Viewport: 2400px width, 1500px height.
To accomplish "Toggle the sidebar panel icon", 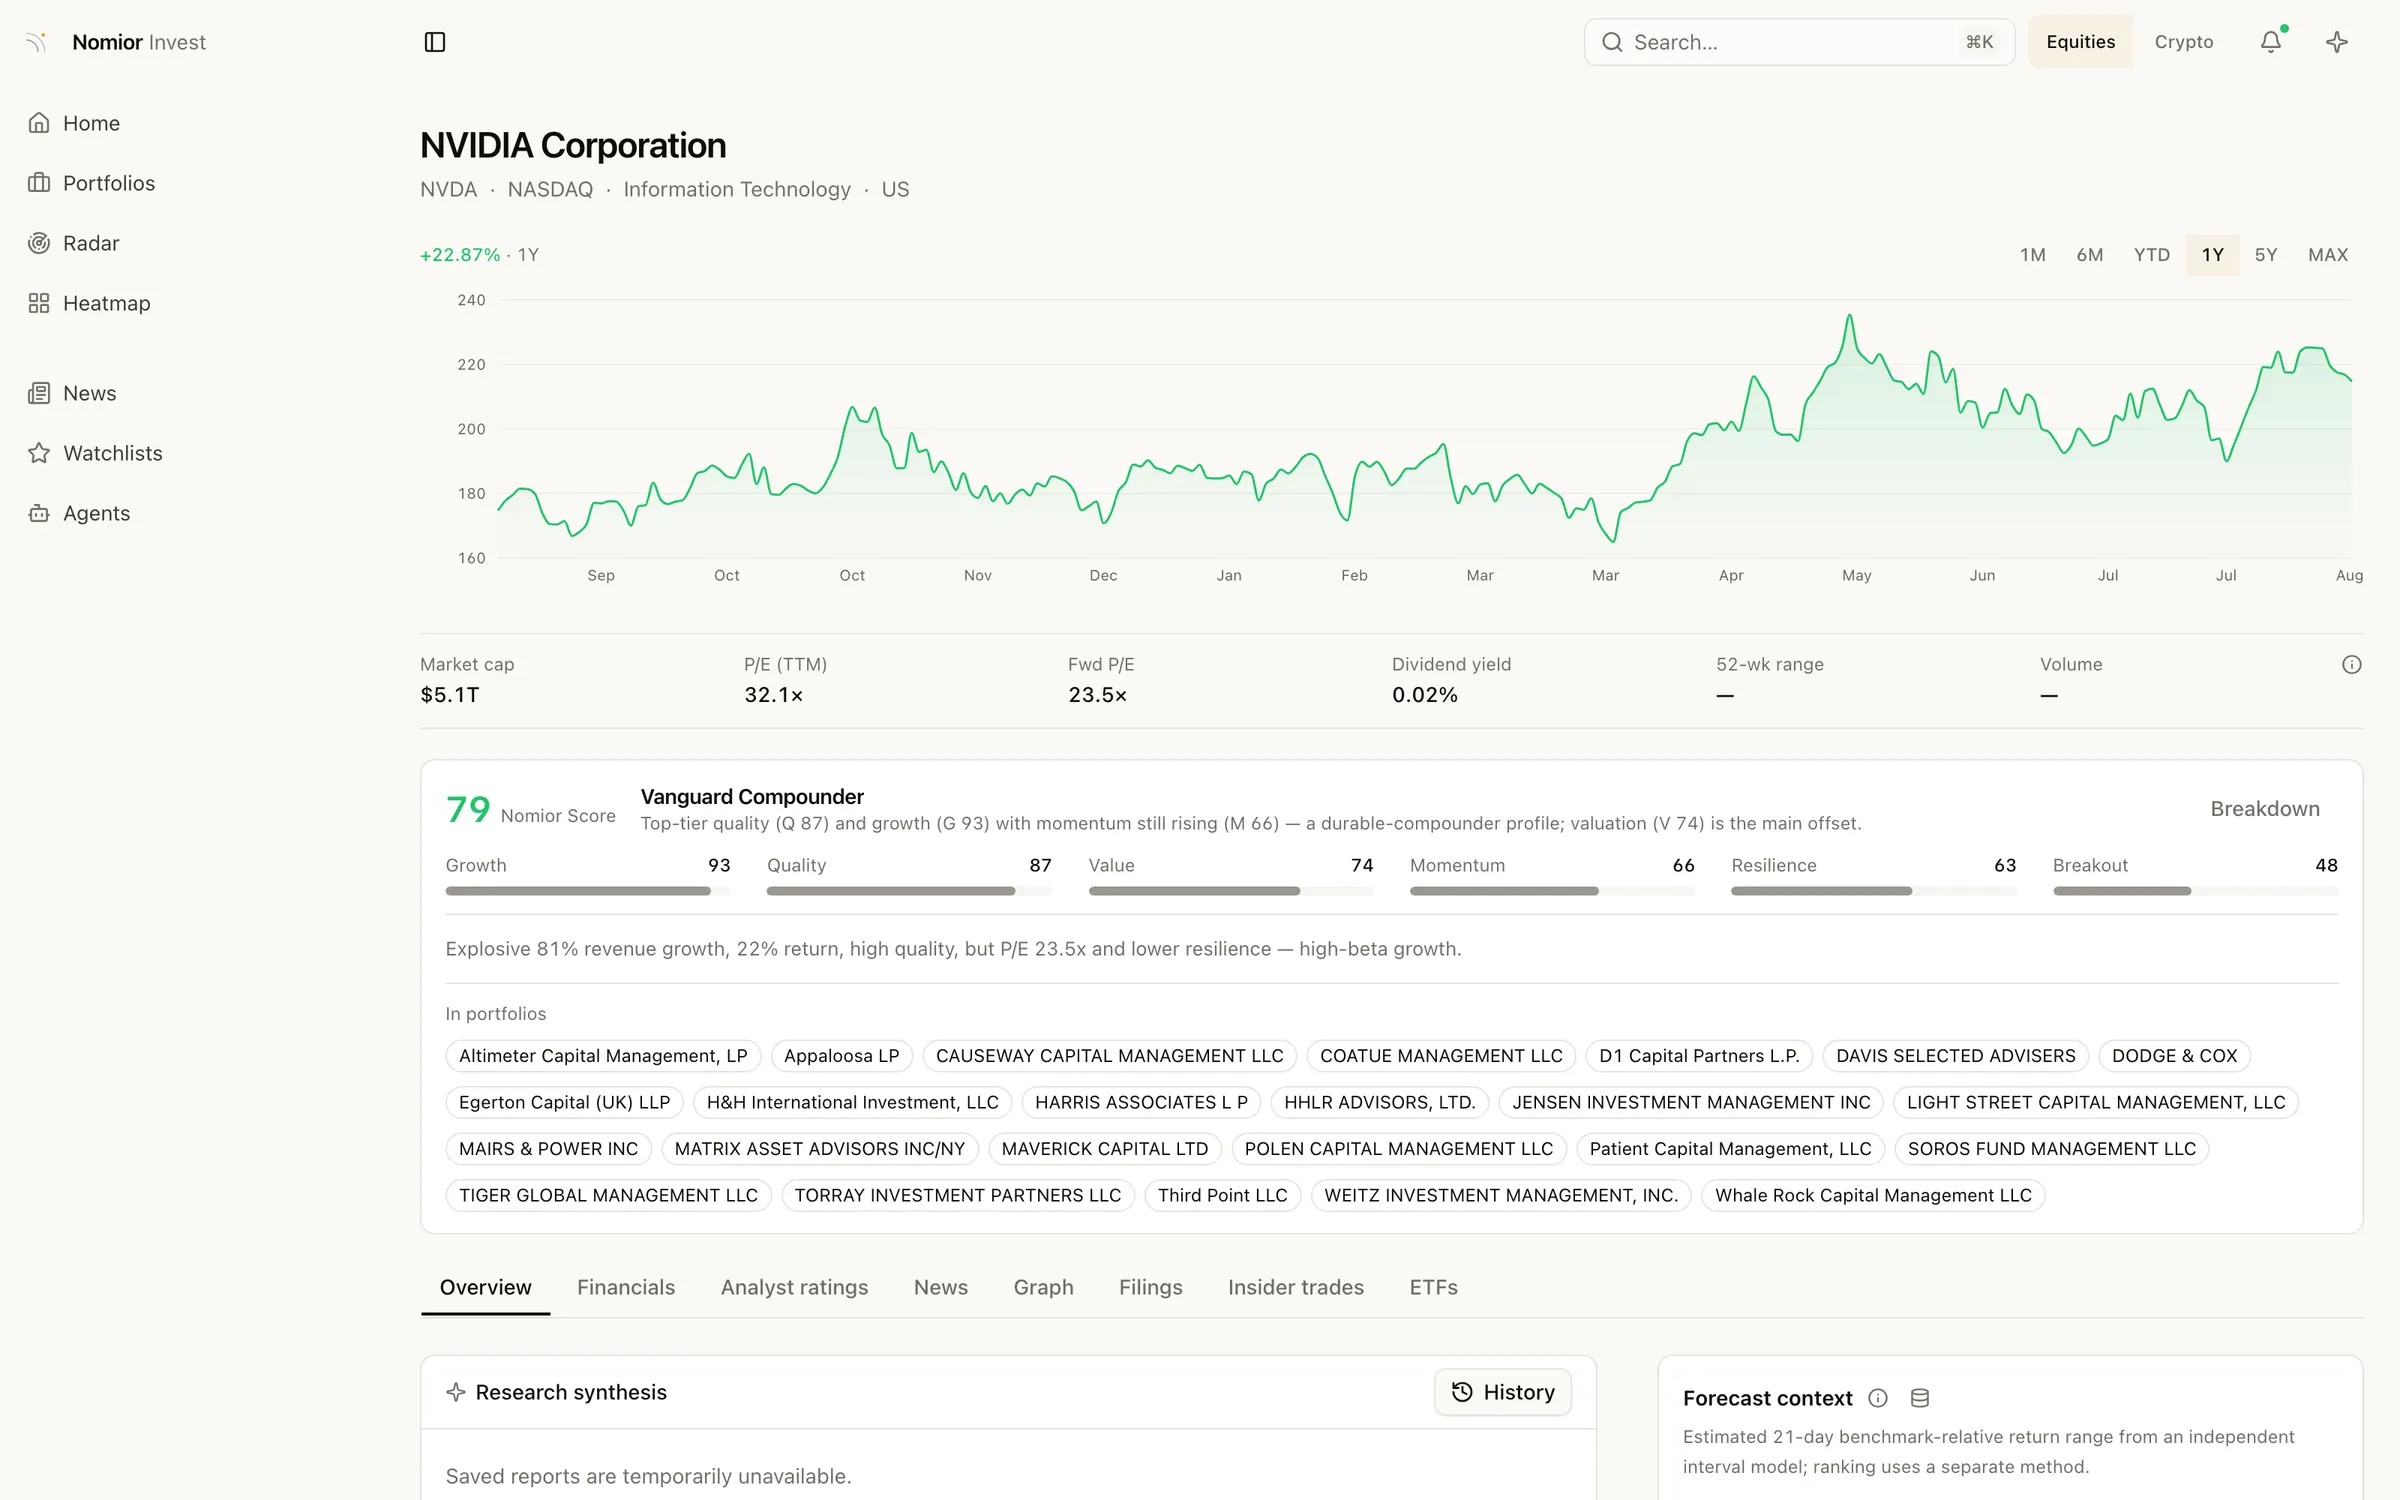I will [x=435, y=42].
